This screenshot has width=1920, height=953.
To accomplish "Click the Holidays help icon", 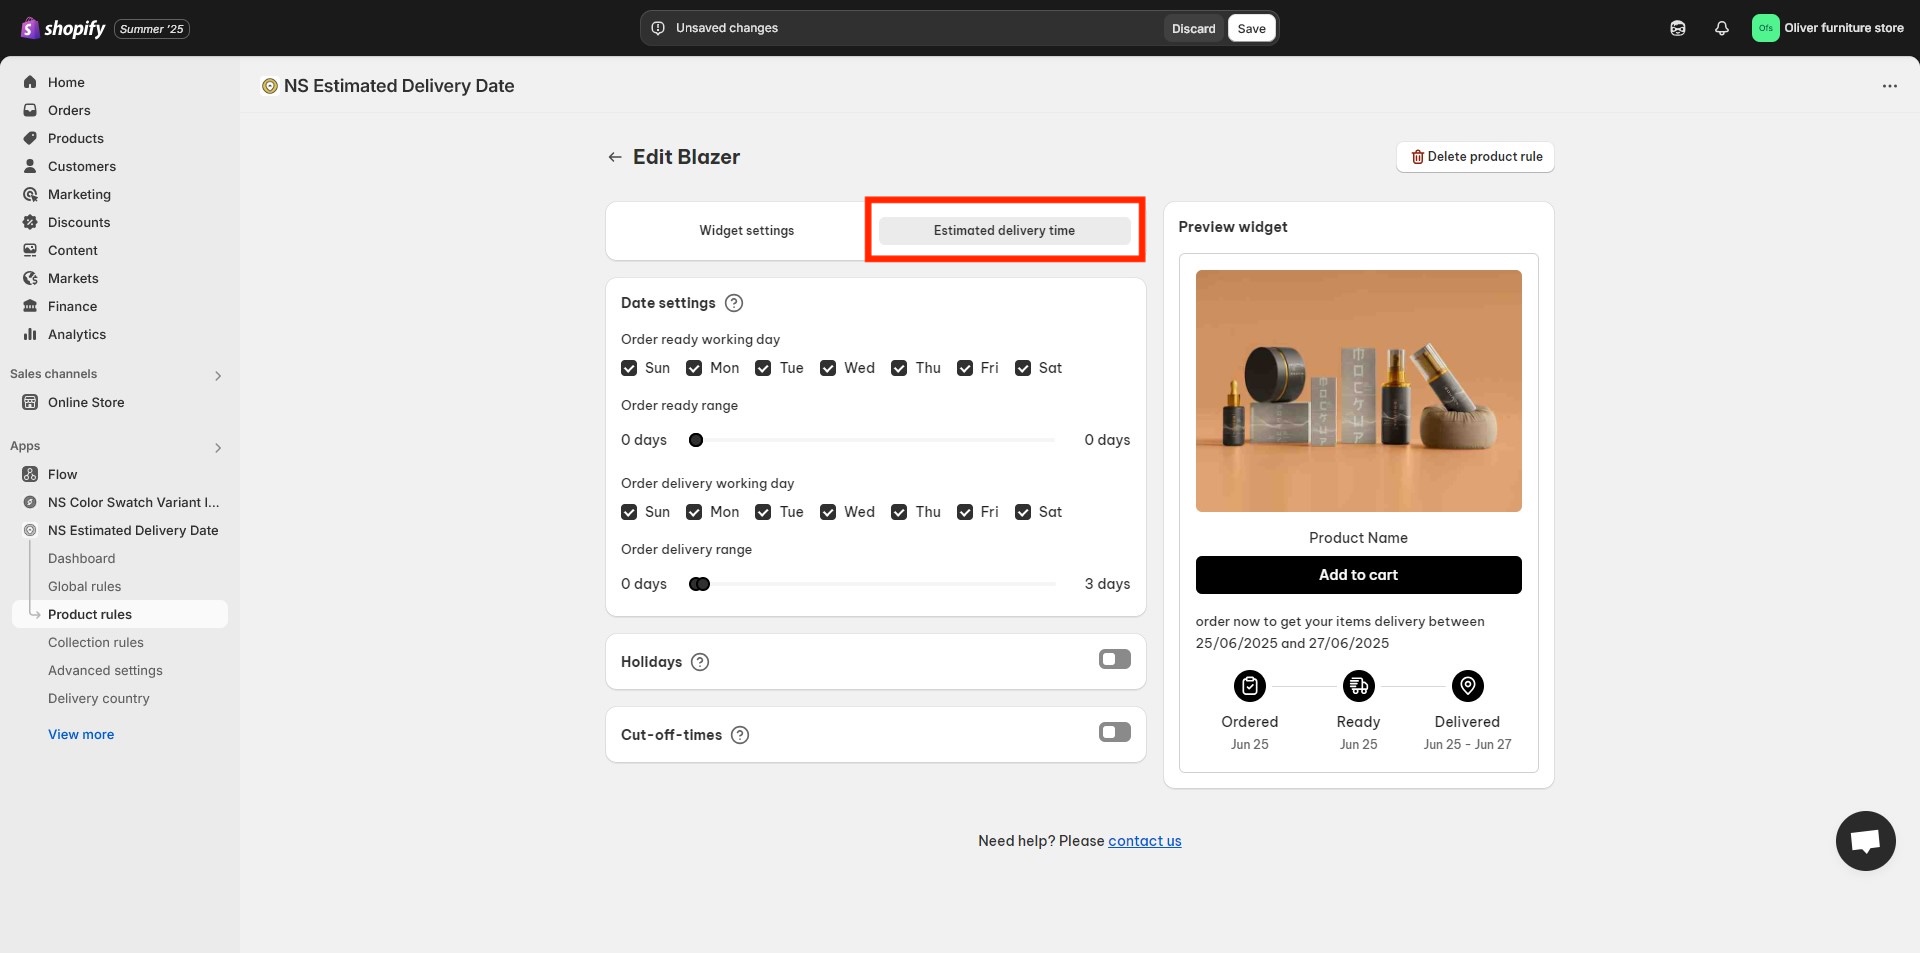I will click(x=700, y=662).
